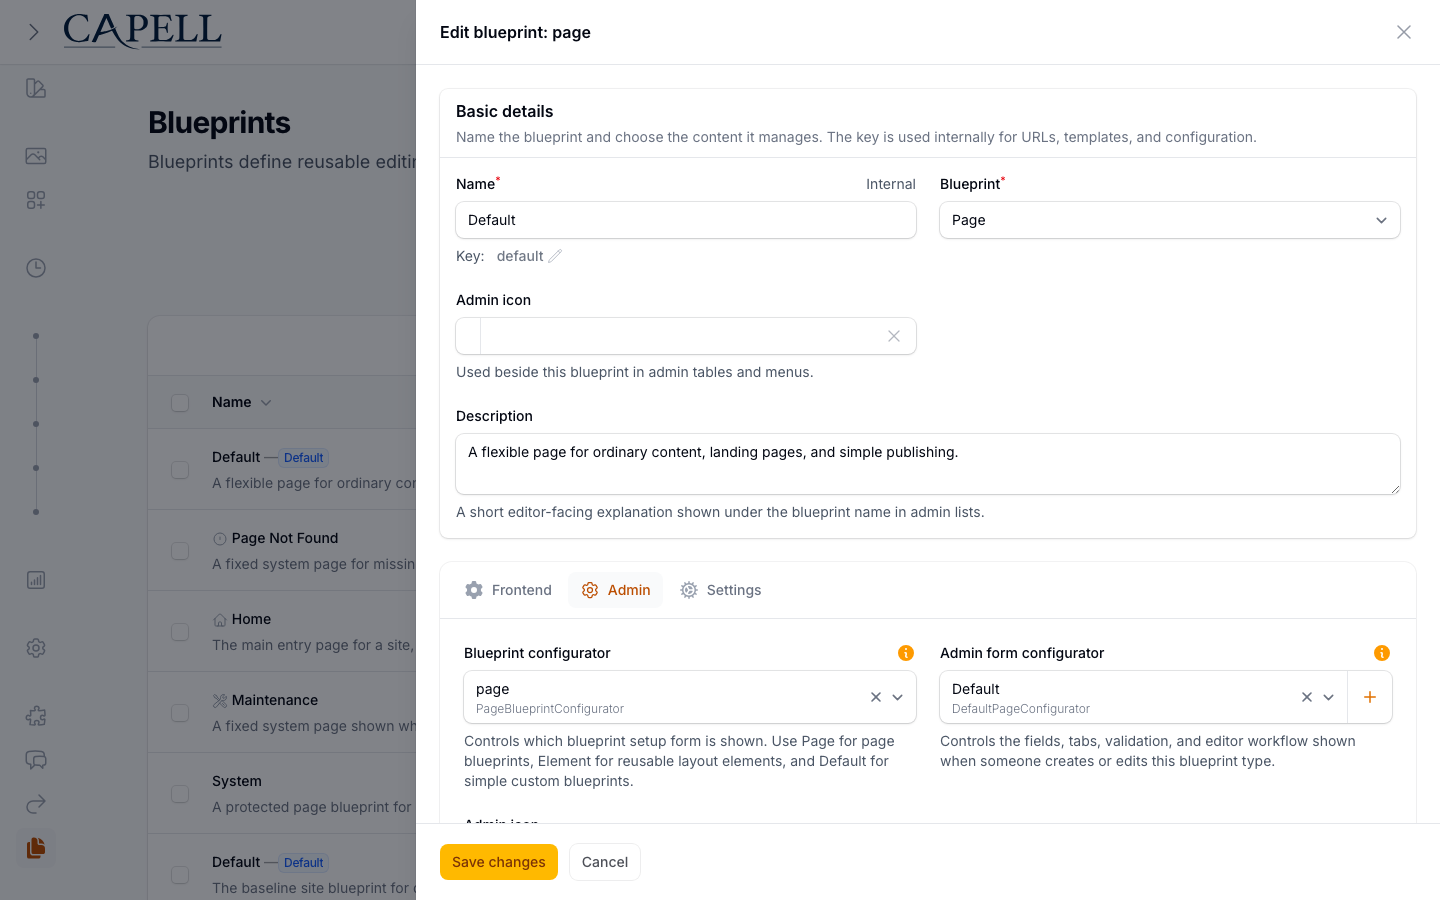This screenshot has height=900, width=1440.
Task: Sort by the Name column chevron
Action: [x=266, y=403]
